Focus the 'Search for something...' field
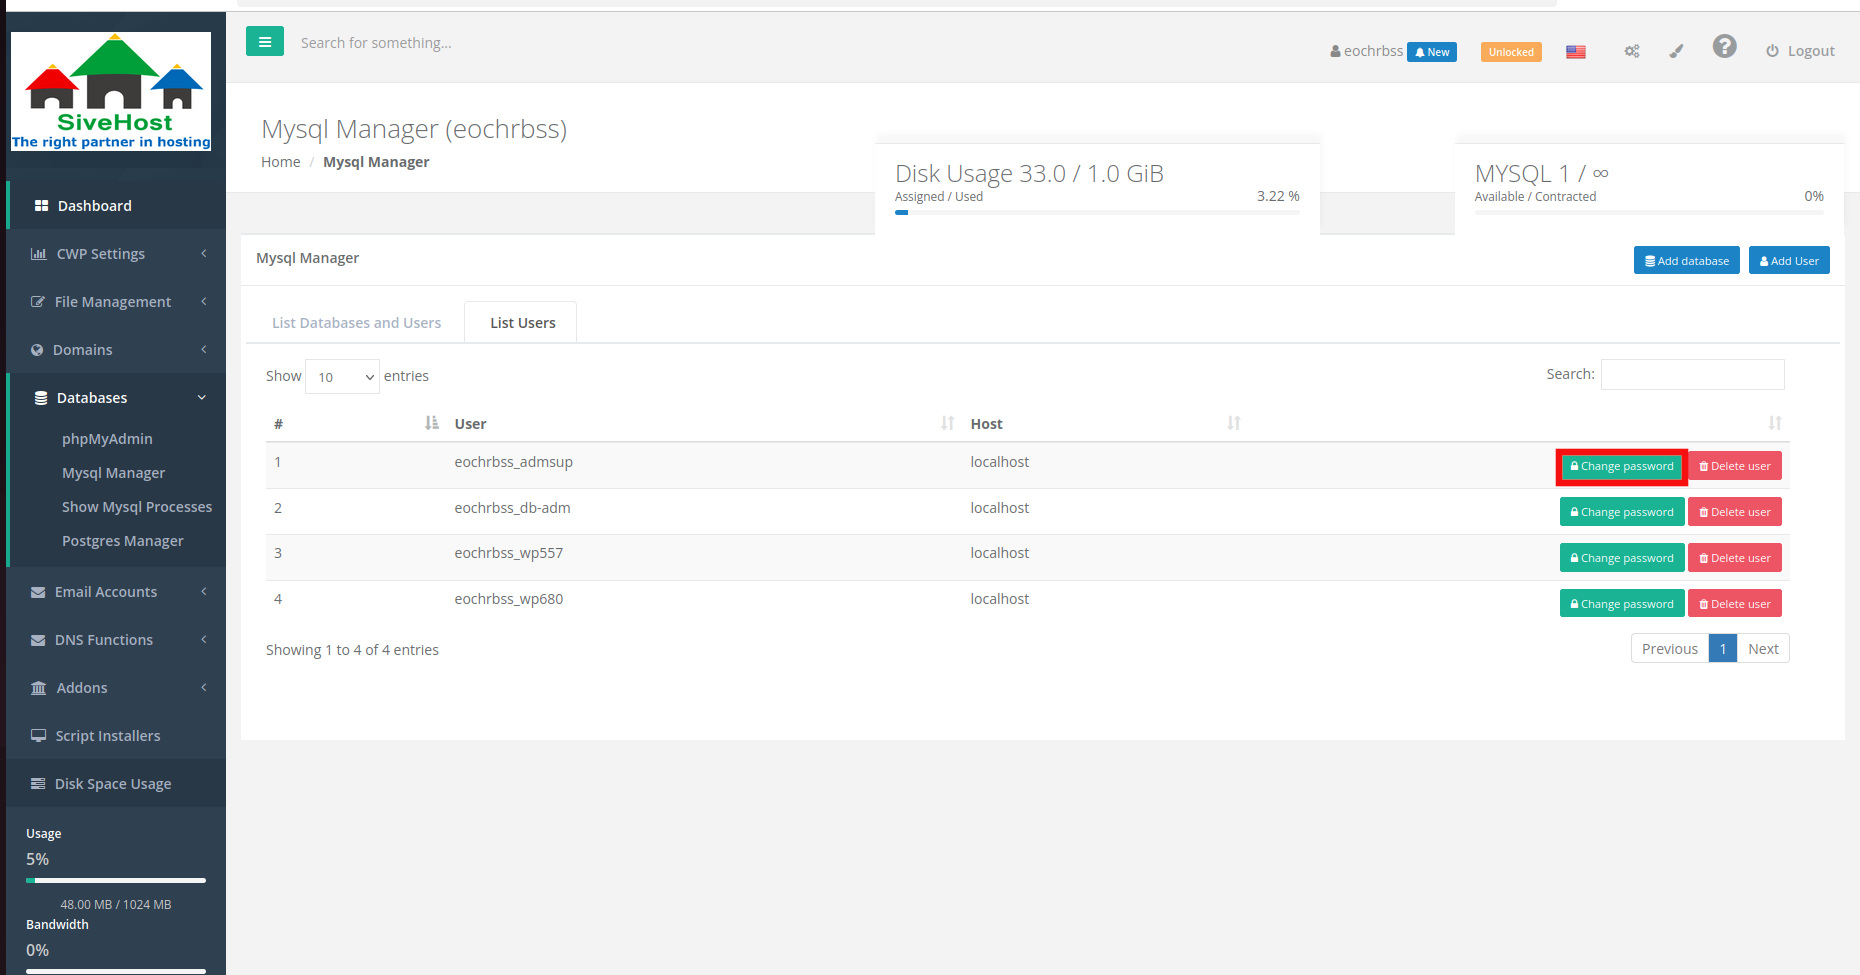1860x975 pixels. (x=376, y=43)
